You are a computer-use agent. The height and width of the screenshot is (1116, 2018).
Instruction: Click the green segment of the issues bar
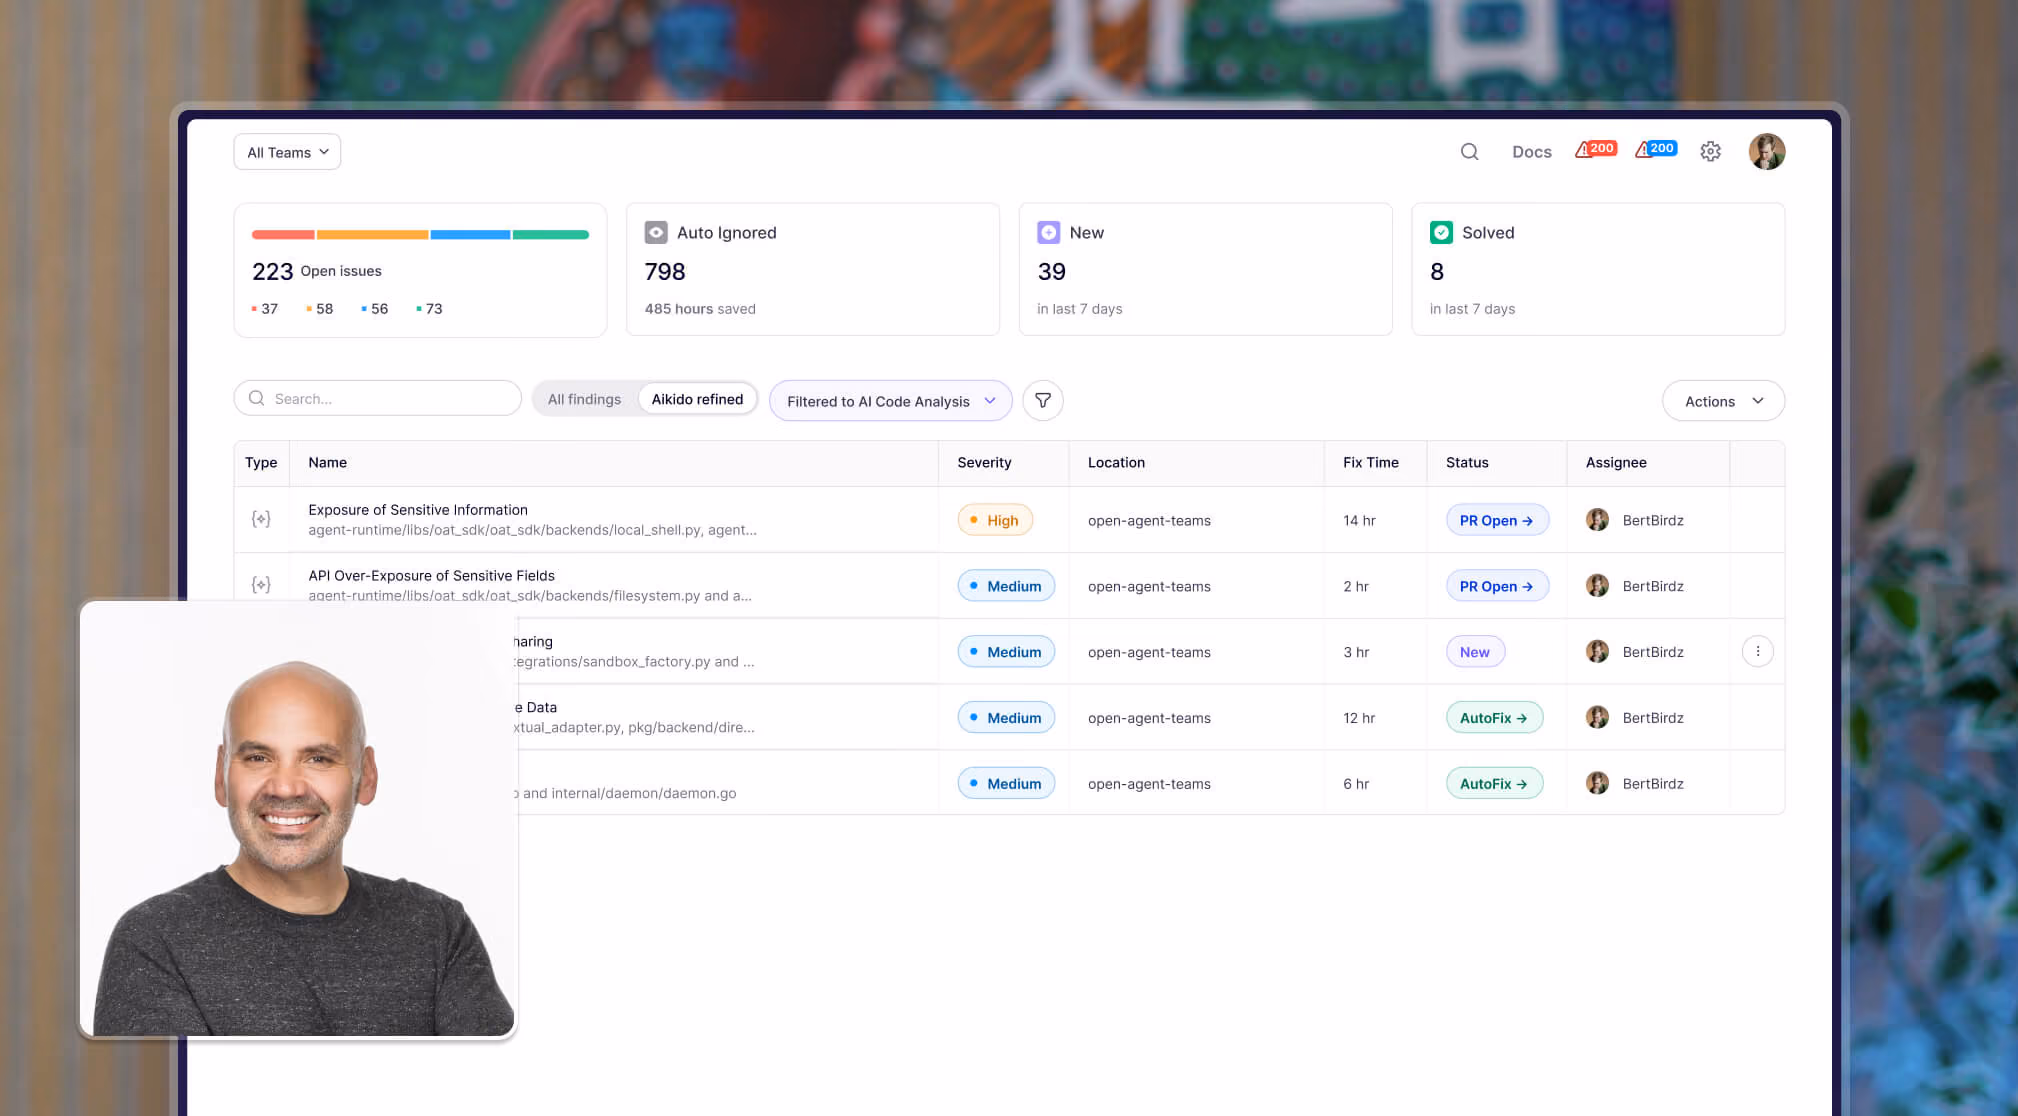551,235
